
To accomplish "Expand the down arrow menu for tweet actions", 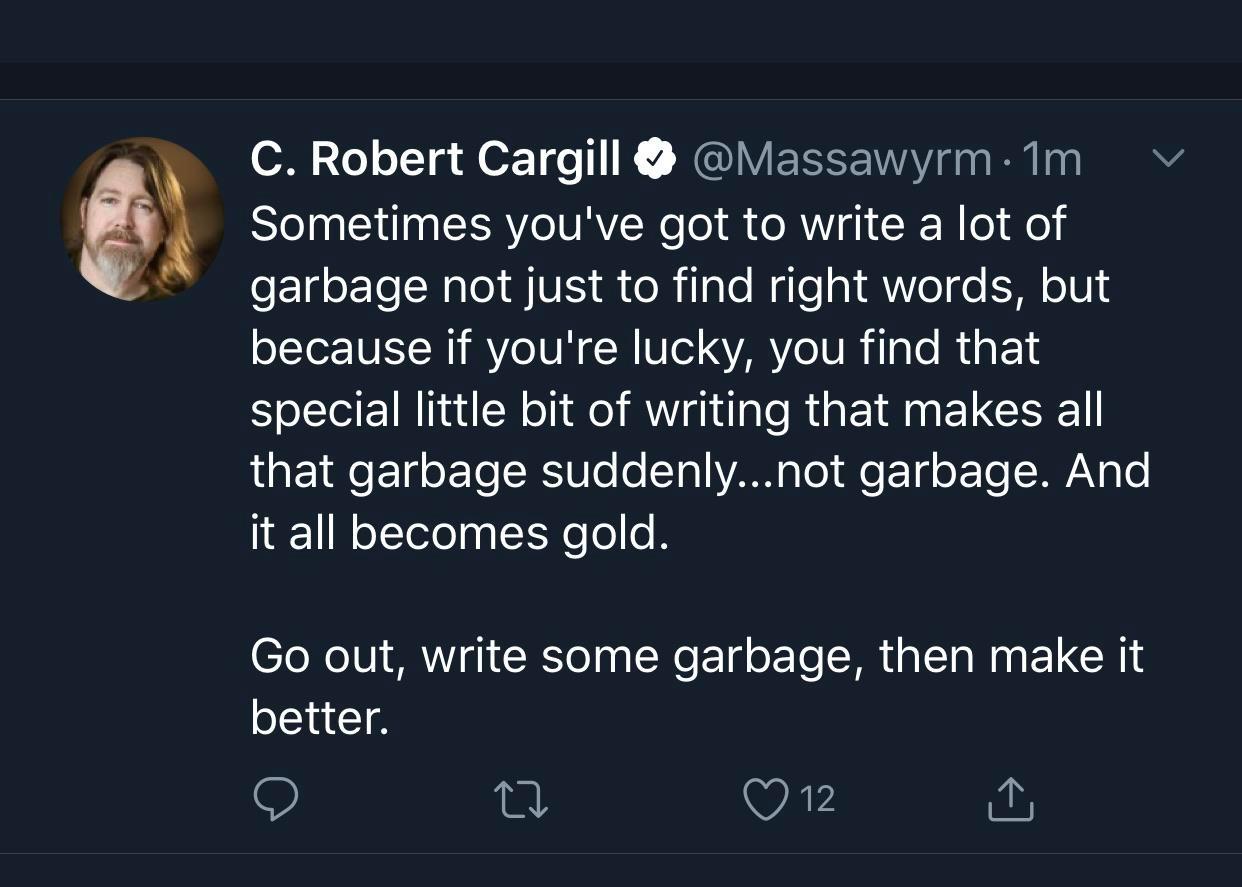I will [x=1170, y=157].
